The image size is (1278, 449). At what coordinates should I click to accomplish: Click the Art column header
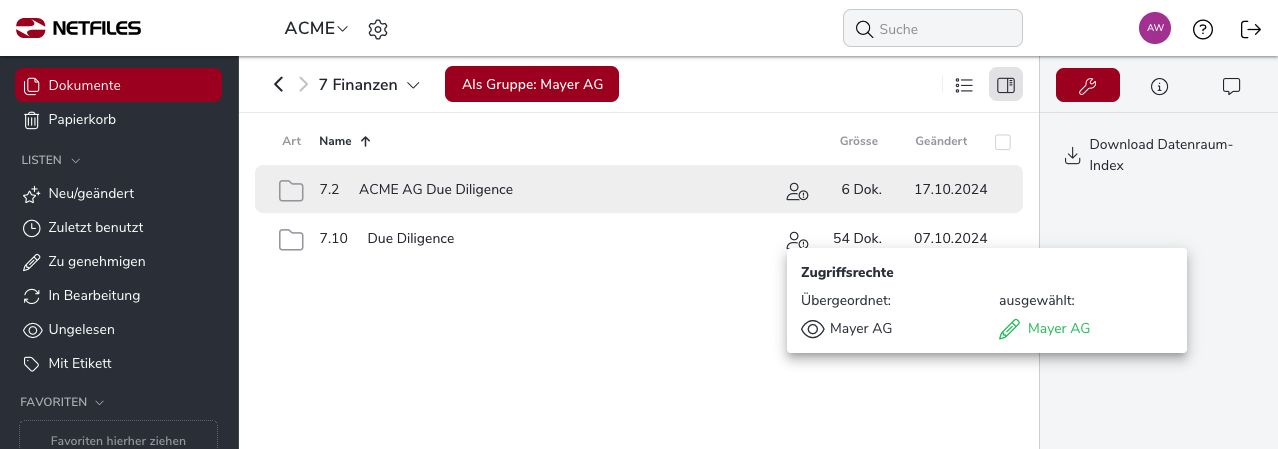coord(292,141)
